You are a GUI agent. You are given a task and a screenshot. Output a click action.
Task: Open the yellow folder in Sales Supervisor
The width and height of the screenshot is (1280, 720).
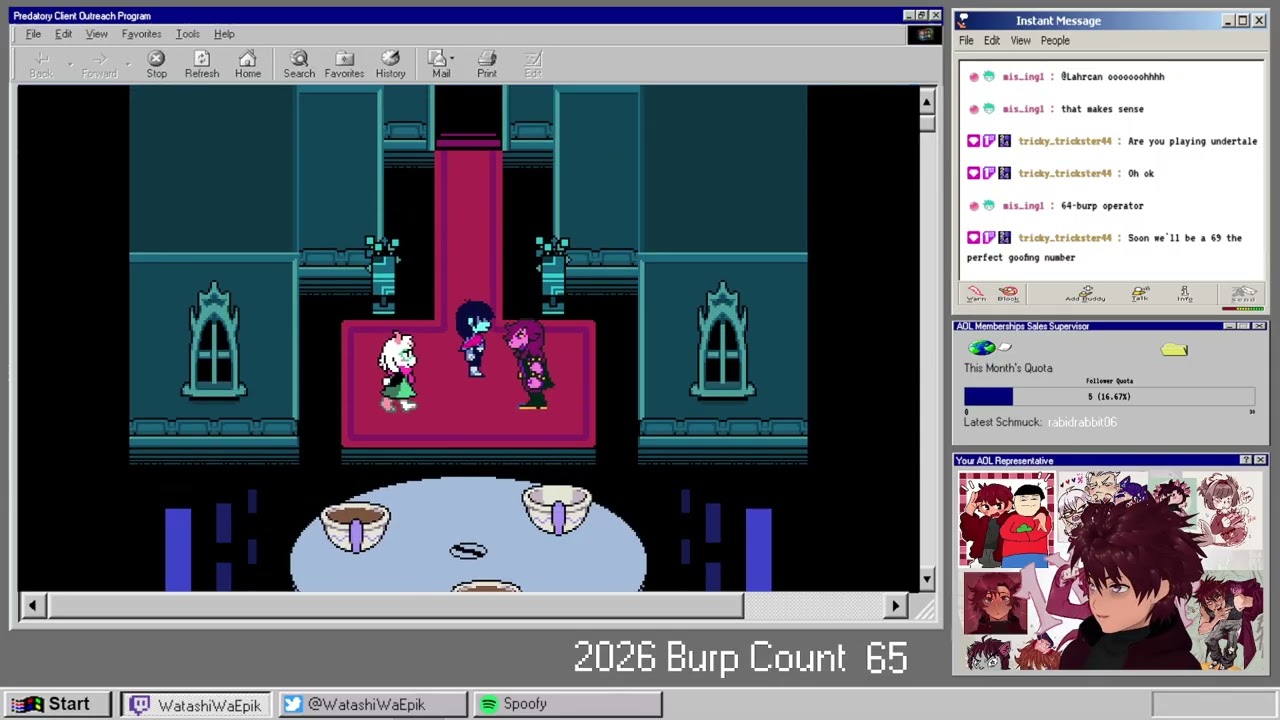pyautogui.click(x=1174, y=349)
